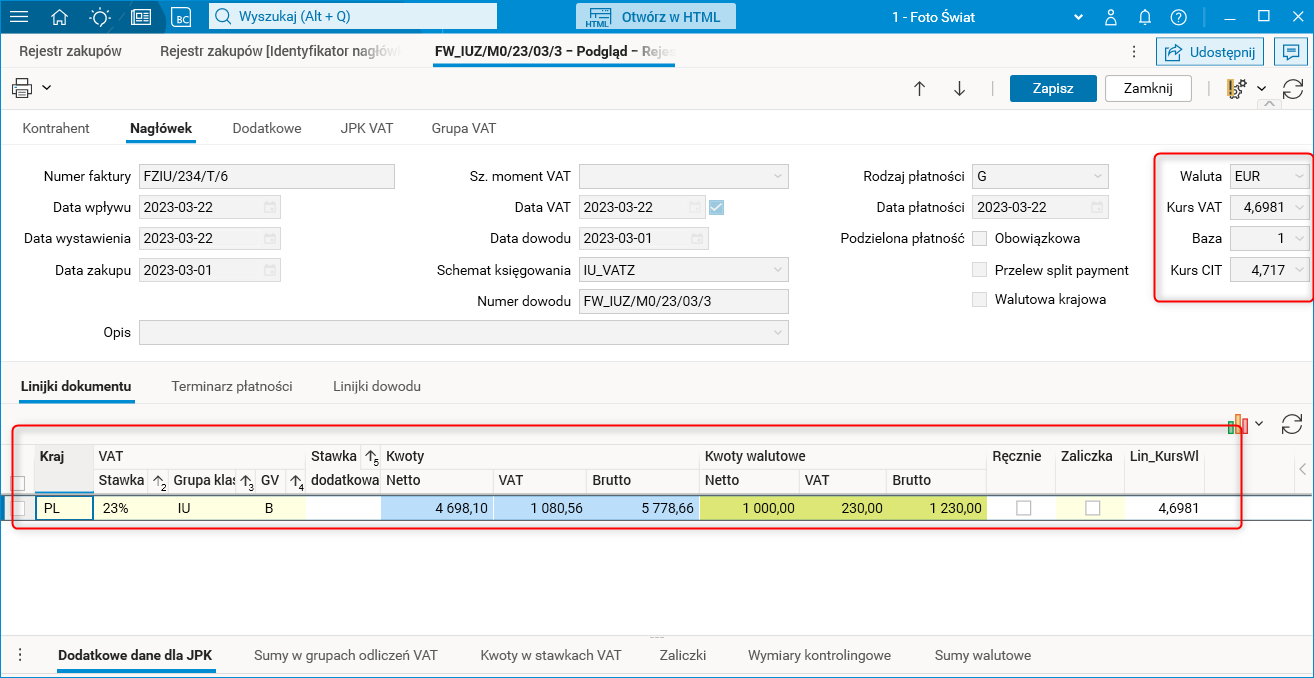This screenshot has height=678, width=1314.
Task: Open the hamburger main menu
Action: coord(19,17)
